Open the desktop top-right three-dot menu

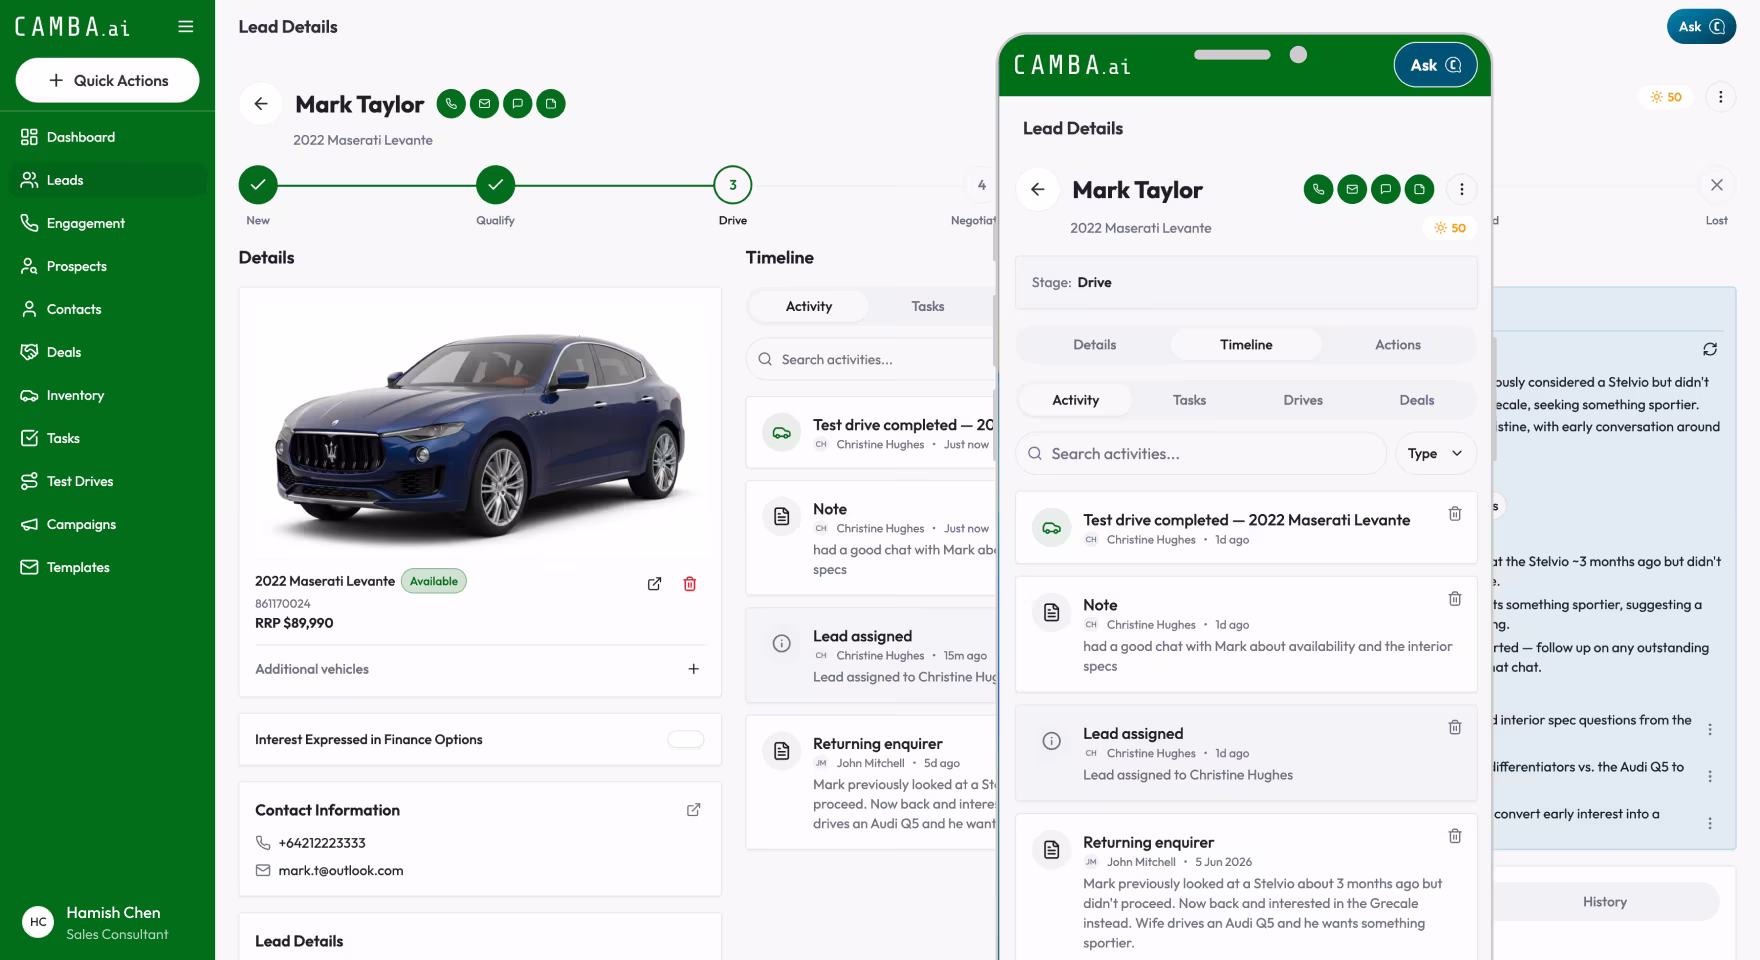click(x=1720, y=97)
